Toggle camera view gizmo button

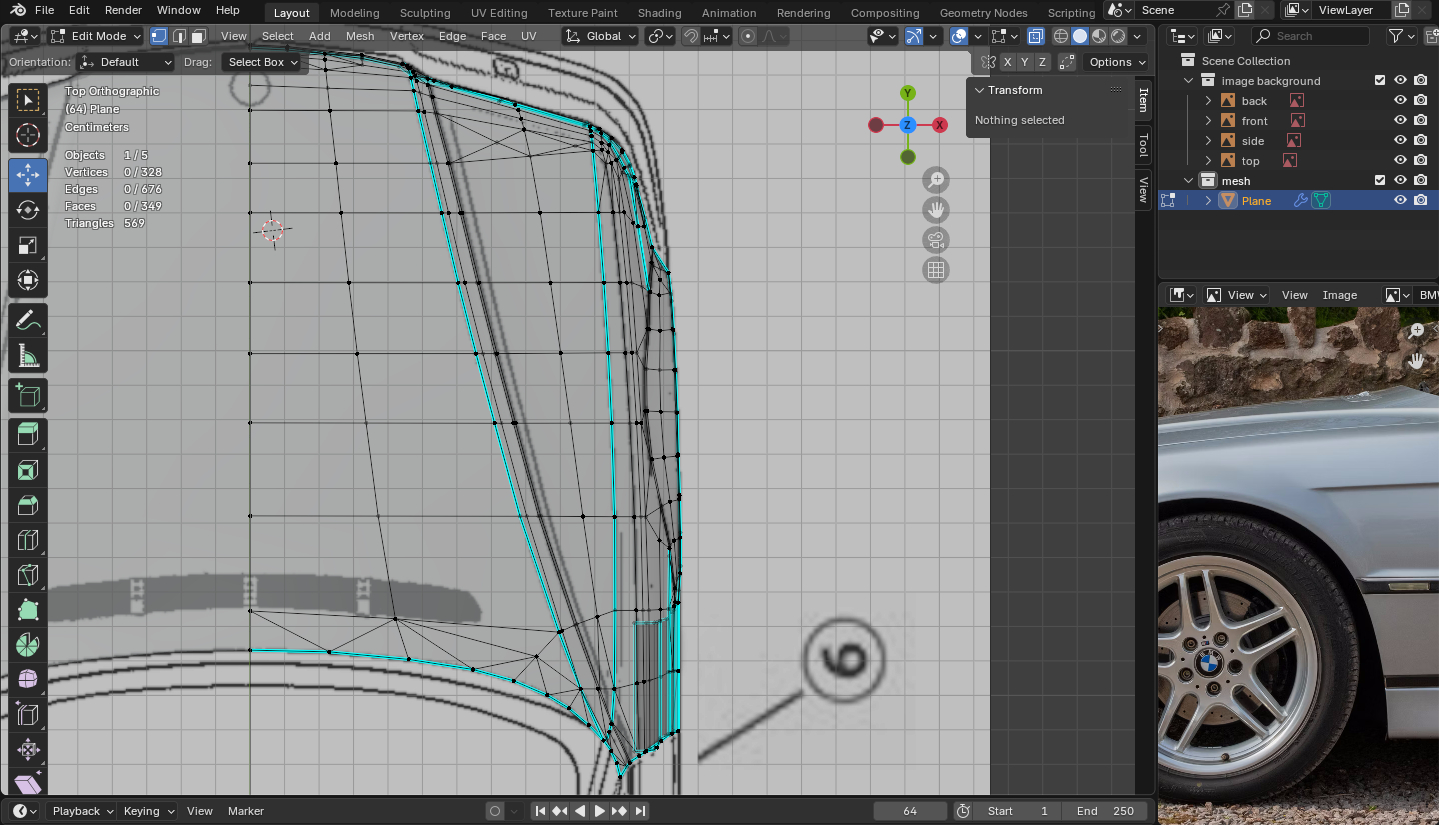[936, 240]
